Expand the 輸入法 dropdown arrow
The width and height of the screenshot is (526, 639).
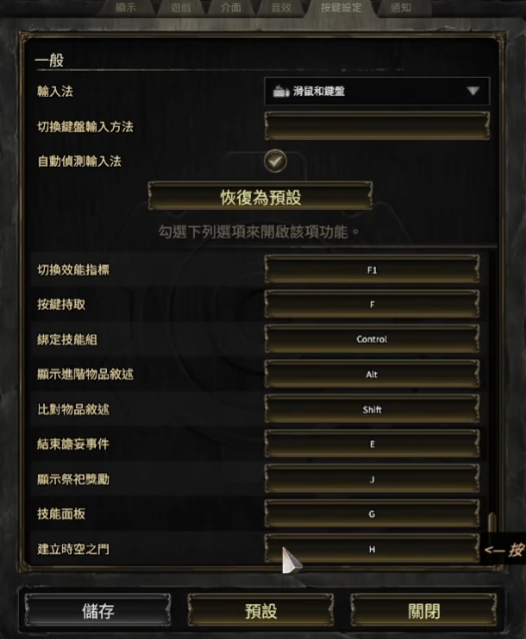pyautogui.click(x=473, y=91)
